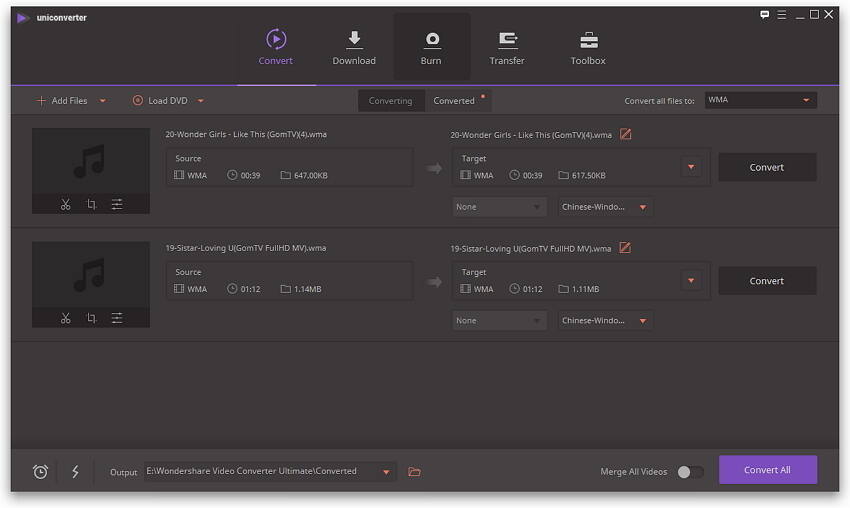The width and height of the screenshot is (850, 508).
Task: Open the output folder icon
Action: click(415, 472)
